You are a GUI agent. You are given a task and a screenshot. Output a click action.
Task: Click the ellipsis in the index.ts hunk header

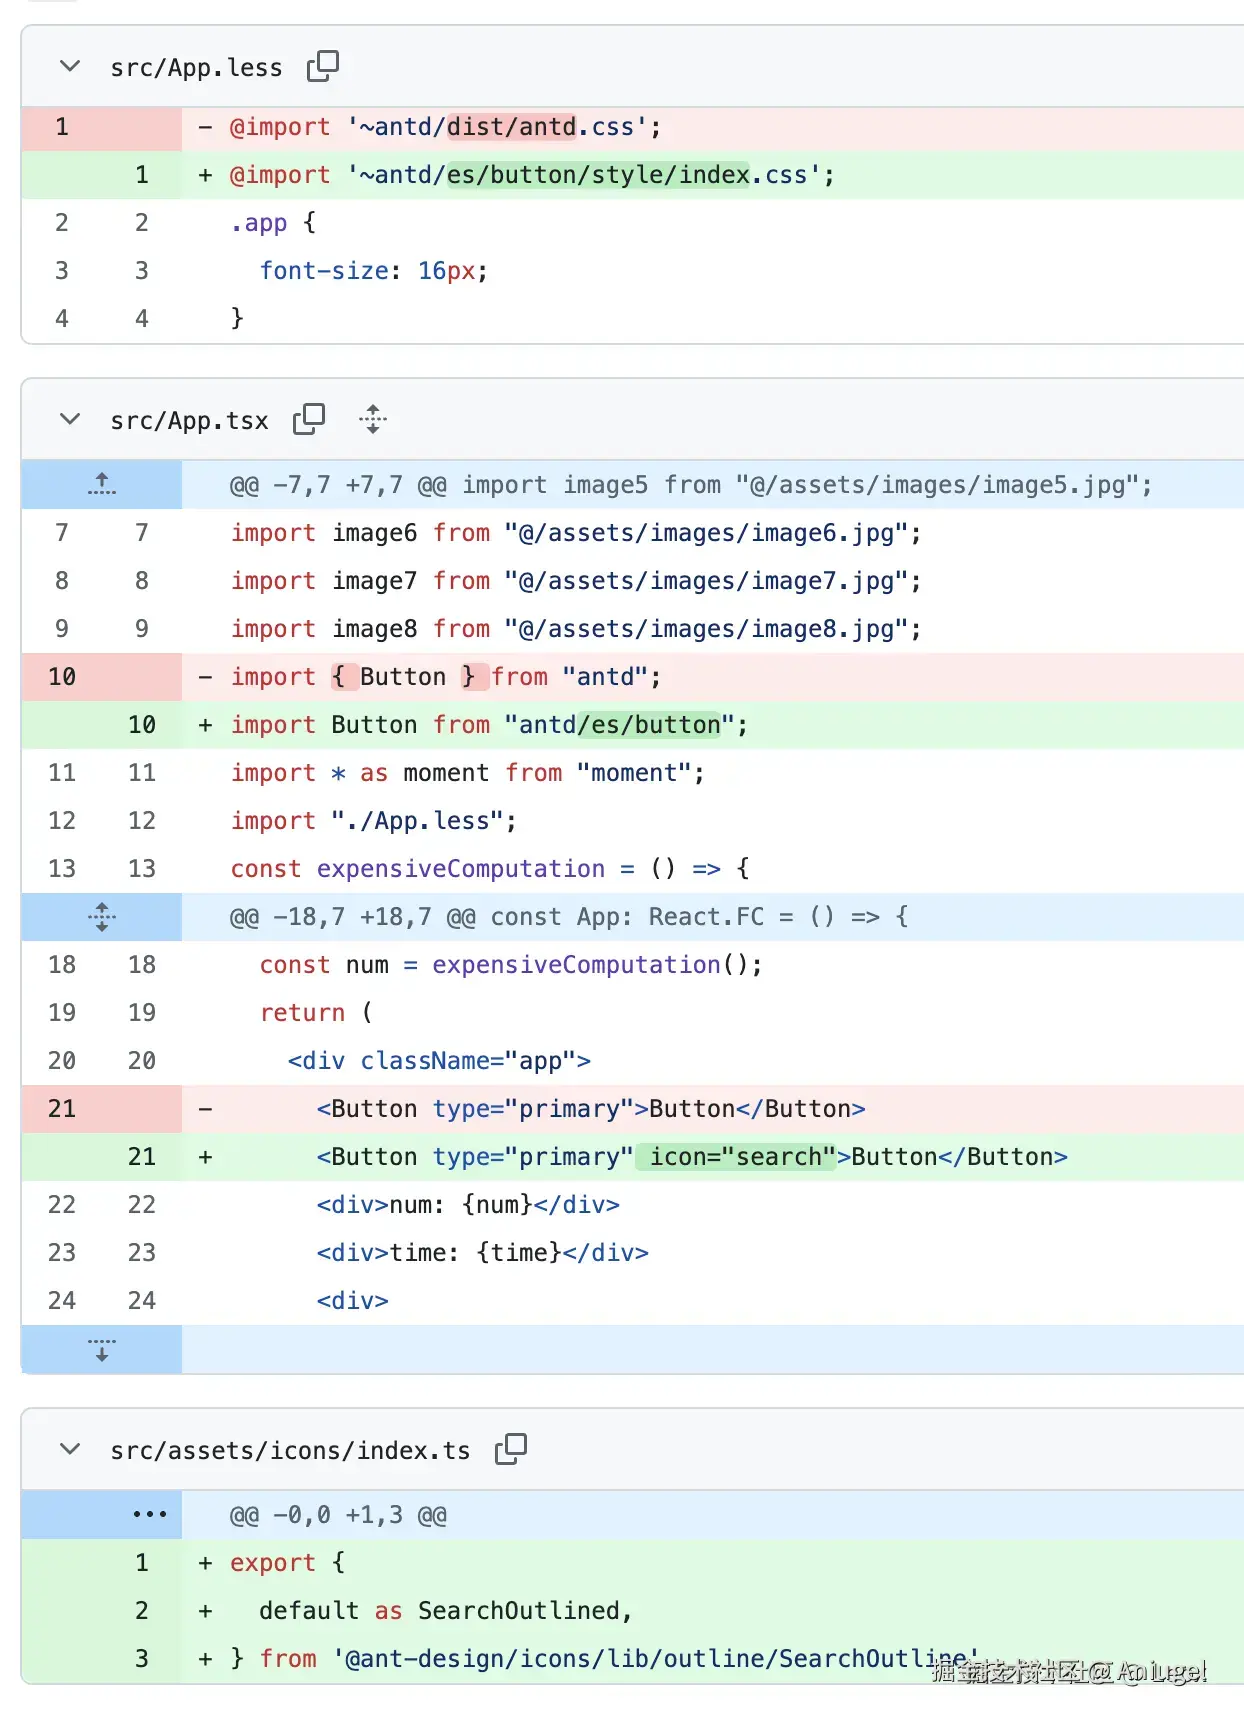pos(150,1514)
